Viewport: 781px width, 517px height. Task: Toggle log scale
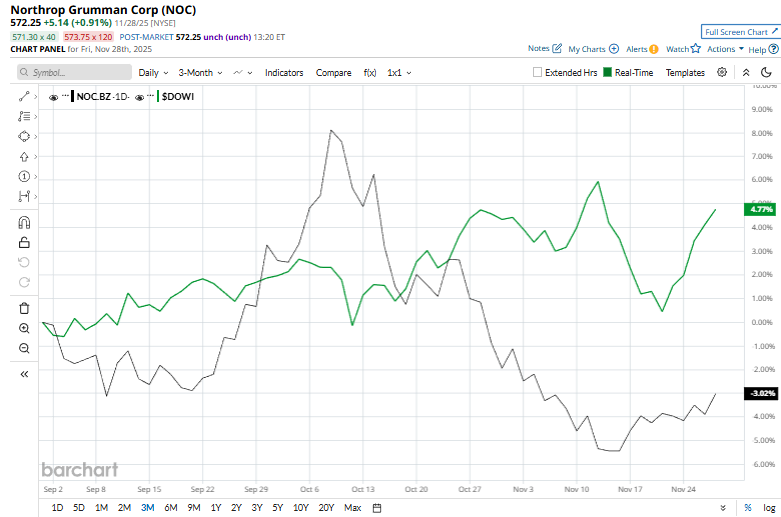(769, 508)
